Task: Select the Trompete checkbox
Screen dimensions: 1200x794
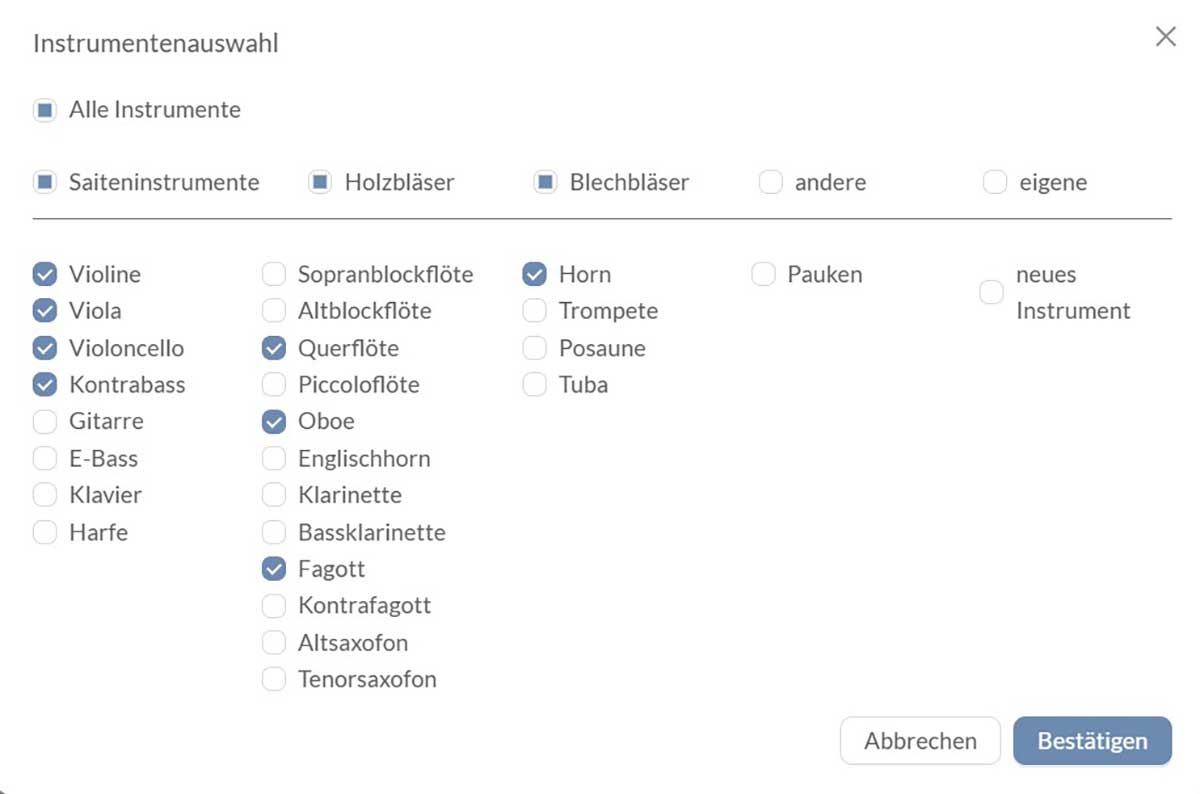Action: click(535, 311)
